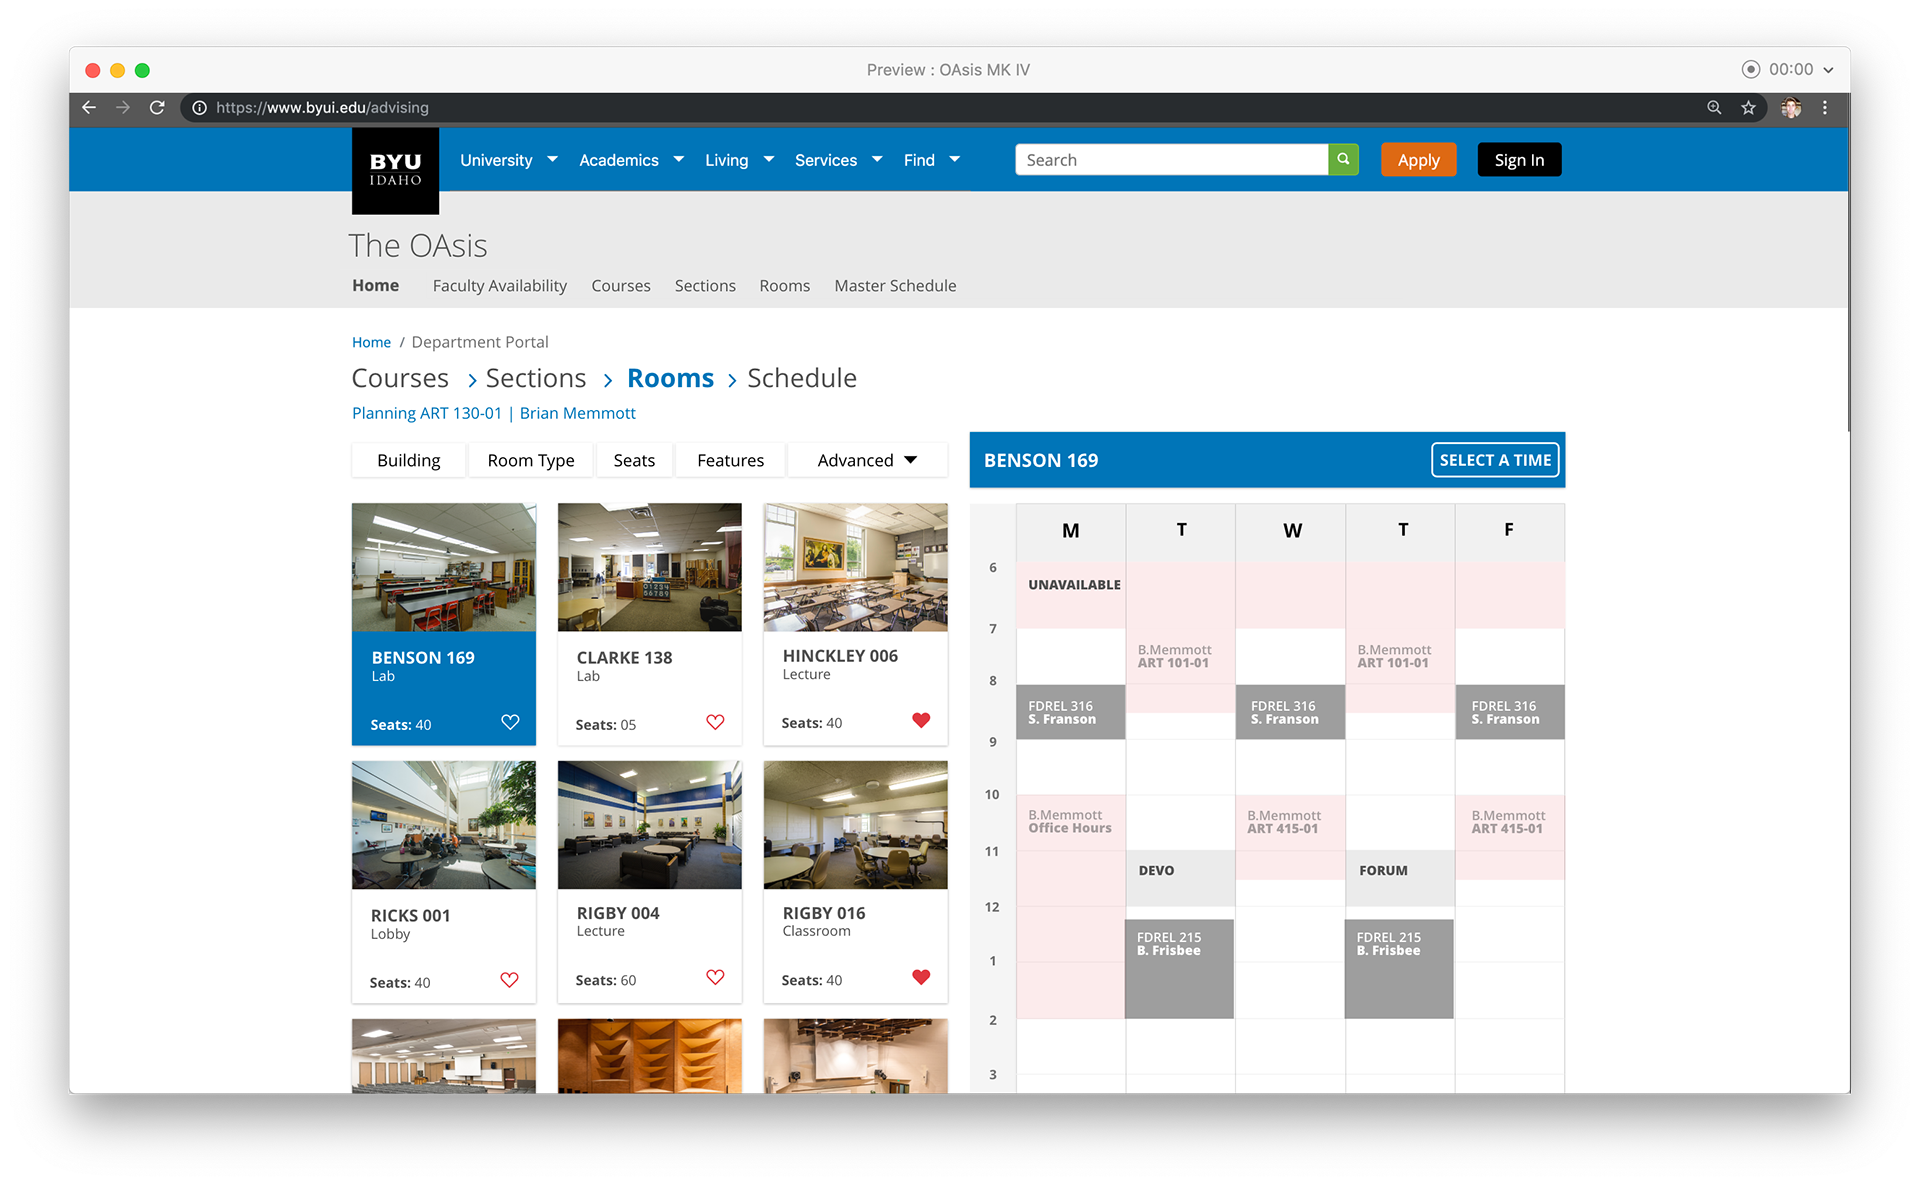Click the Home breadcrumb link
The height and width of the screenshot is (1185, 1920).
click(x=371, y=342)
